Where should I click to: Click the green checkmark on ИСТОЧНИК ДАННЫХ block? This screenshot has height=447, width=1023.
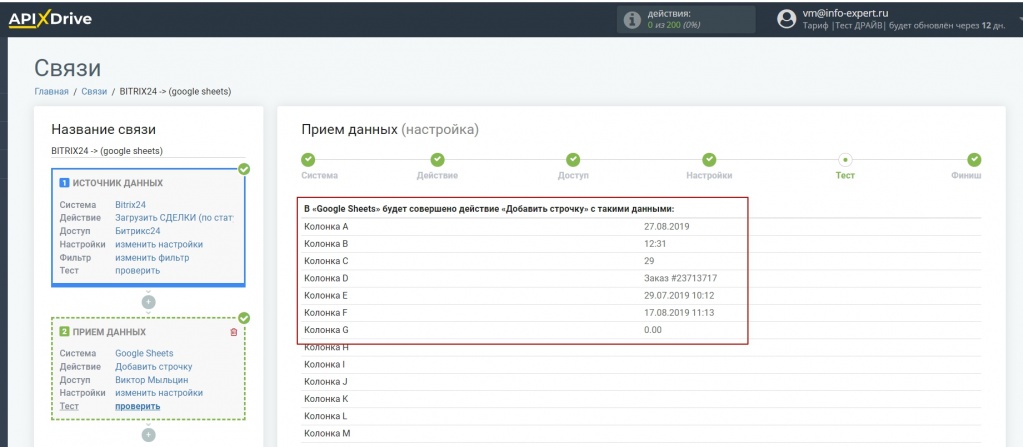244,169
